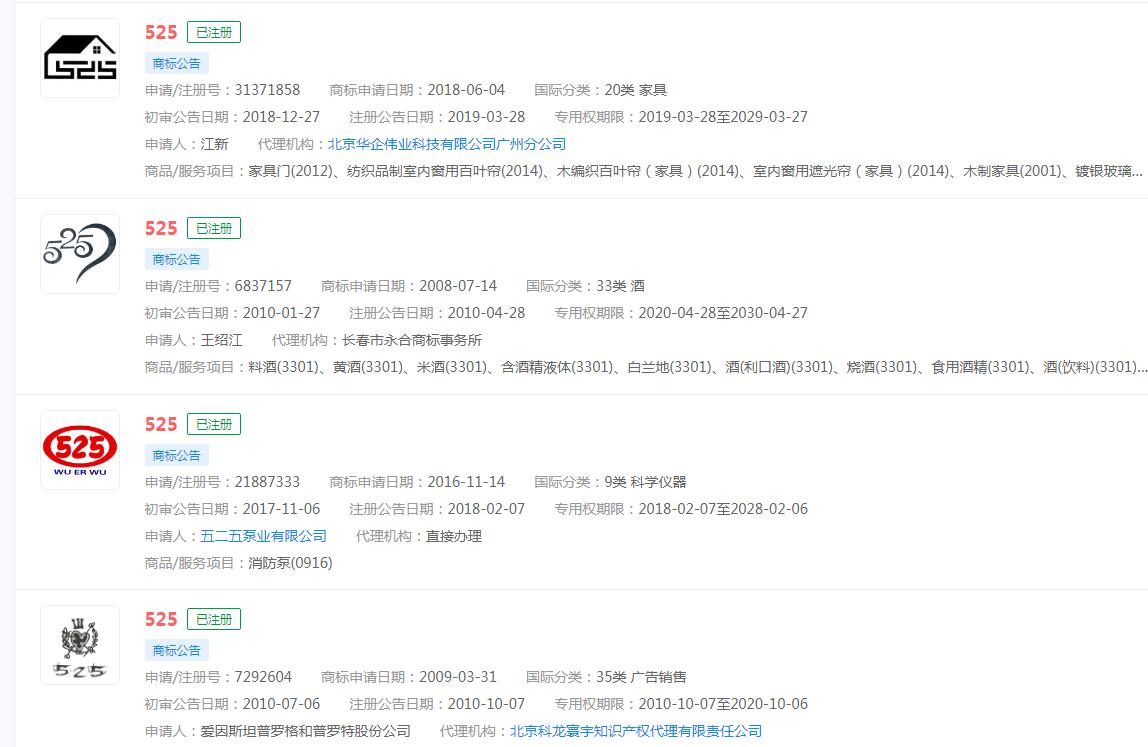Screen dimensions: 1148x747
Task: Open 商标公告 tag for registration 7292604
Action: pos(176,650)
